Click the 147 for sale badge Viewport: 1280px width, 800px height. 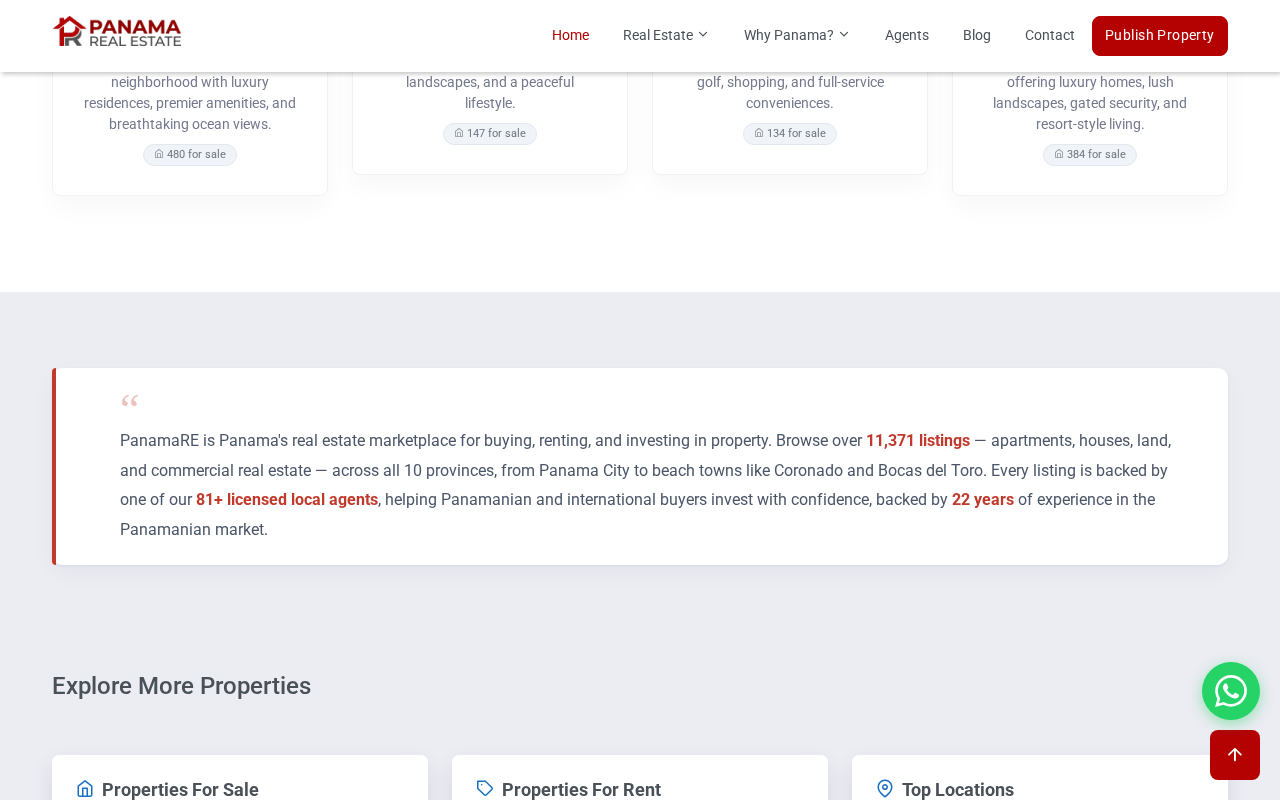(490, 134)
